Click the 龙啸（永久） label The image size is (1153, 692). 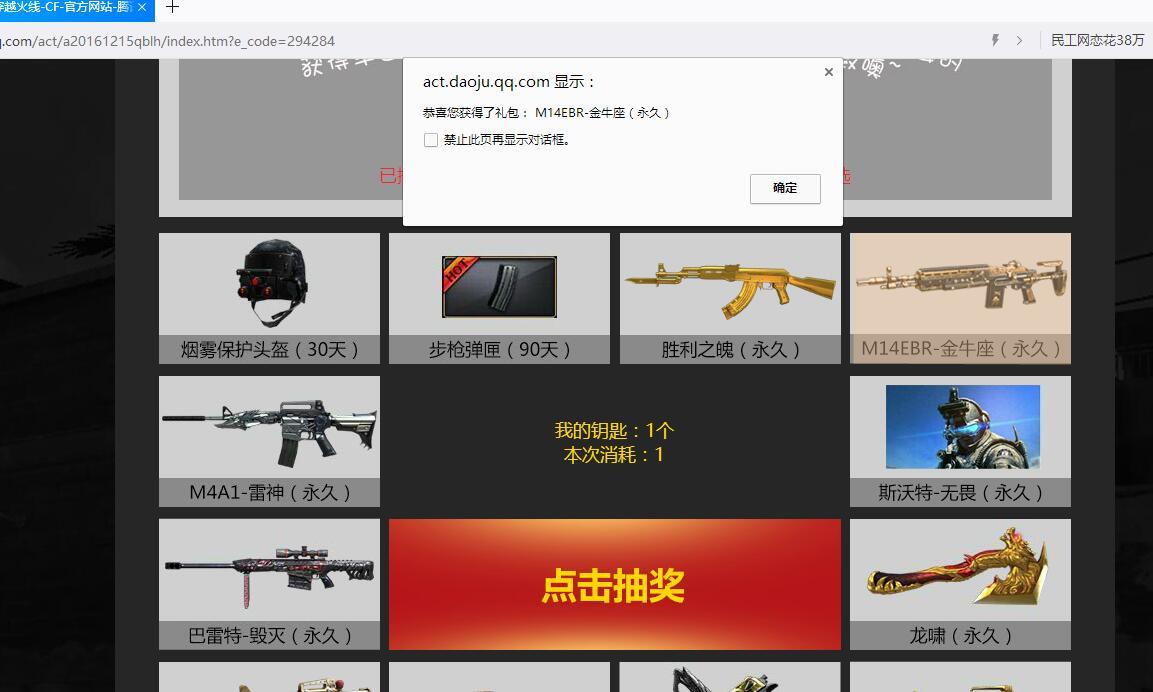click(x=960, y=635)
